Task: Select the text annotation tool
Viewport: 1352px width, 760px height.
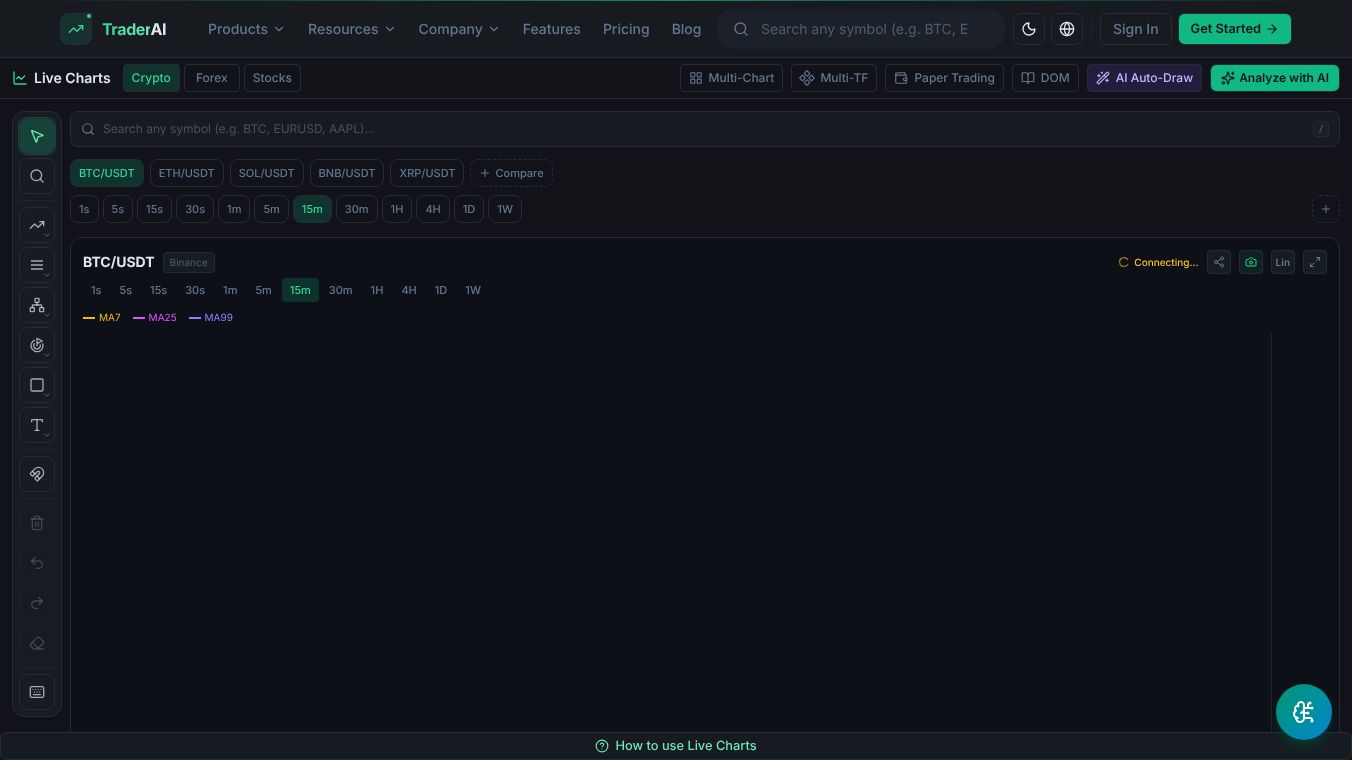Action: point(37,425)
